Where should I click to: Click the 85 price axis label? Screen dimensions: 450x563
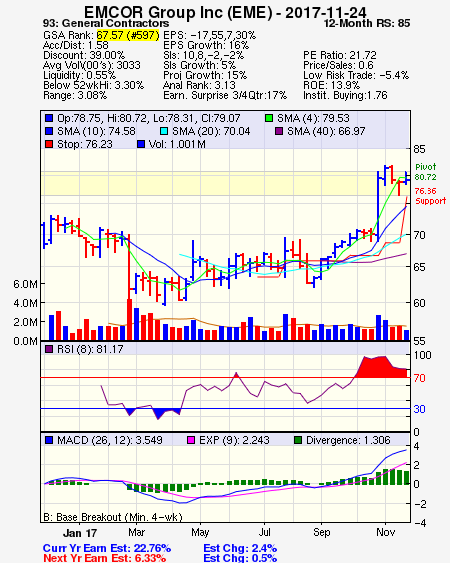coord(419,149)
